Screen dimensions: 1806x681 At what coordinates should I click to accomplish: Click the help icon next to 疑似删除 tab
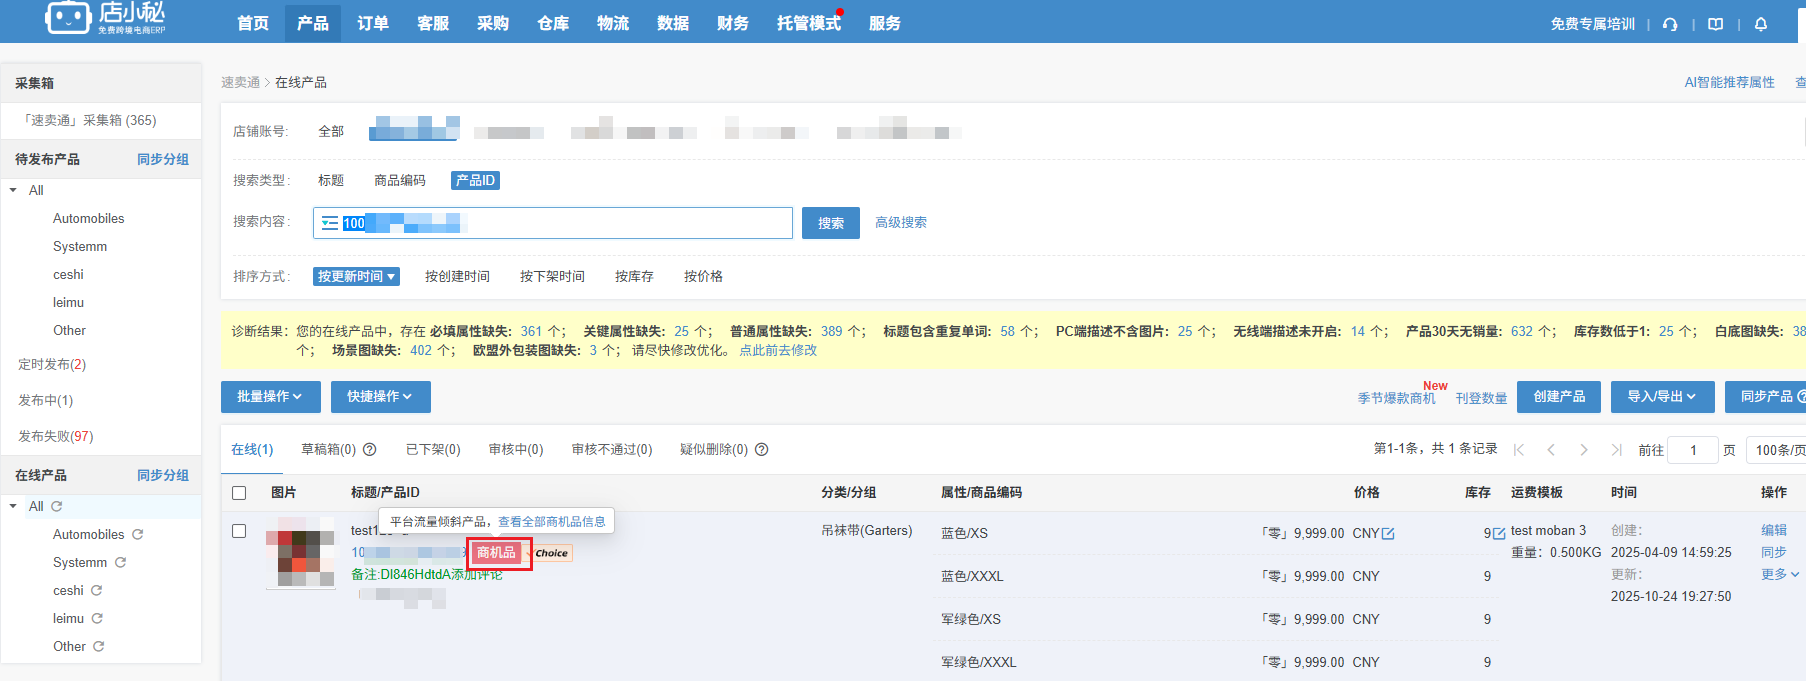click(x=762, y=450)
